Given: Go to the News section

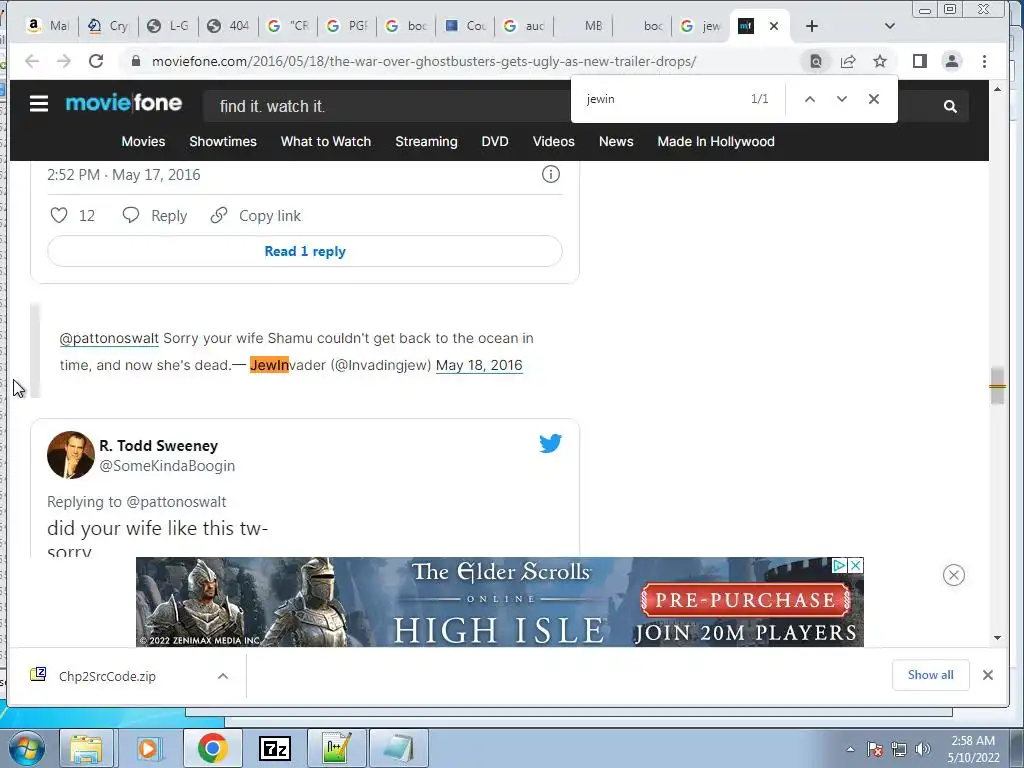Looking at the screenshot, I should click(x=616, y=142).
